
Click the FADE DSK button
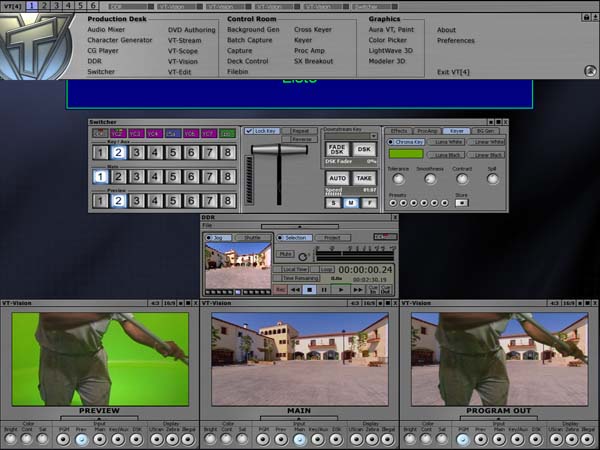coord(337,149)
